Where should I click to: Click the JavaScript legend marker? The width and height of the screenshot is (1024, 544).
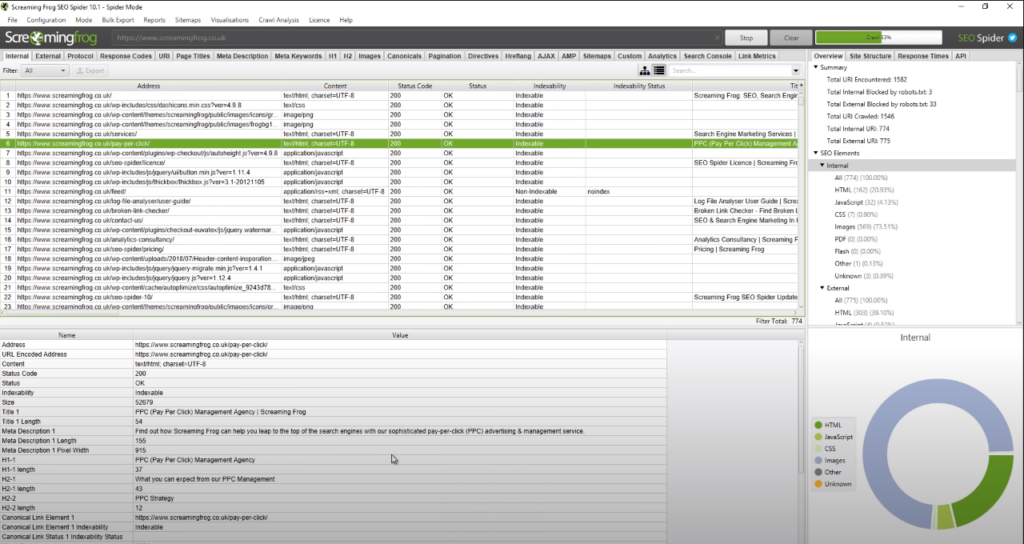[x=818, y=437]
